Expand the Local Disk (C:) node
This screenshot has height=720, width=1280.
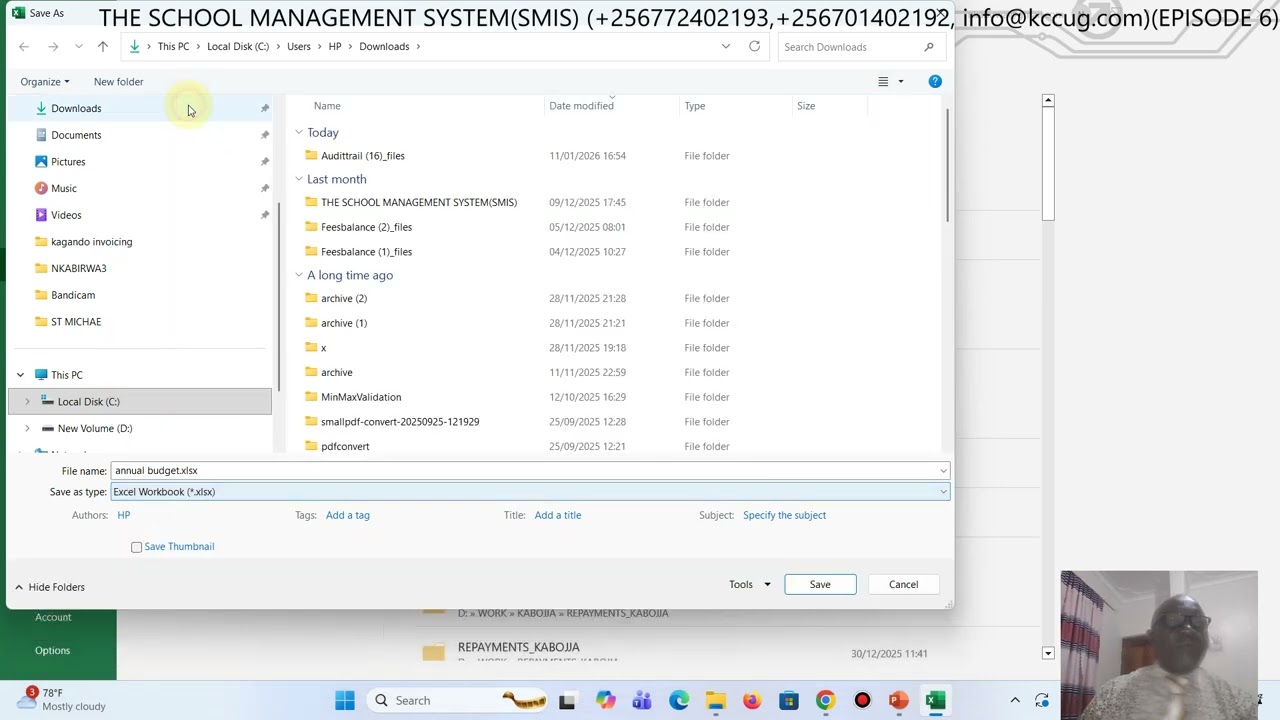pyautogui.click(x=27, y=402)
